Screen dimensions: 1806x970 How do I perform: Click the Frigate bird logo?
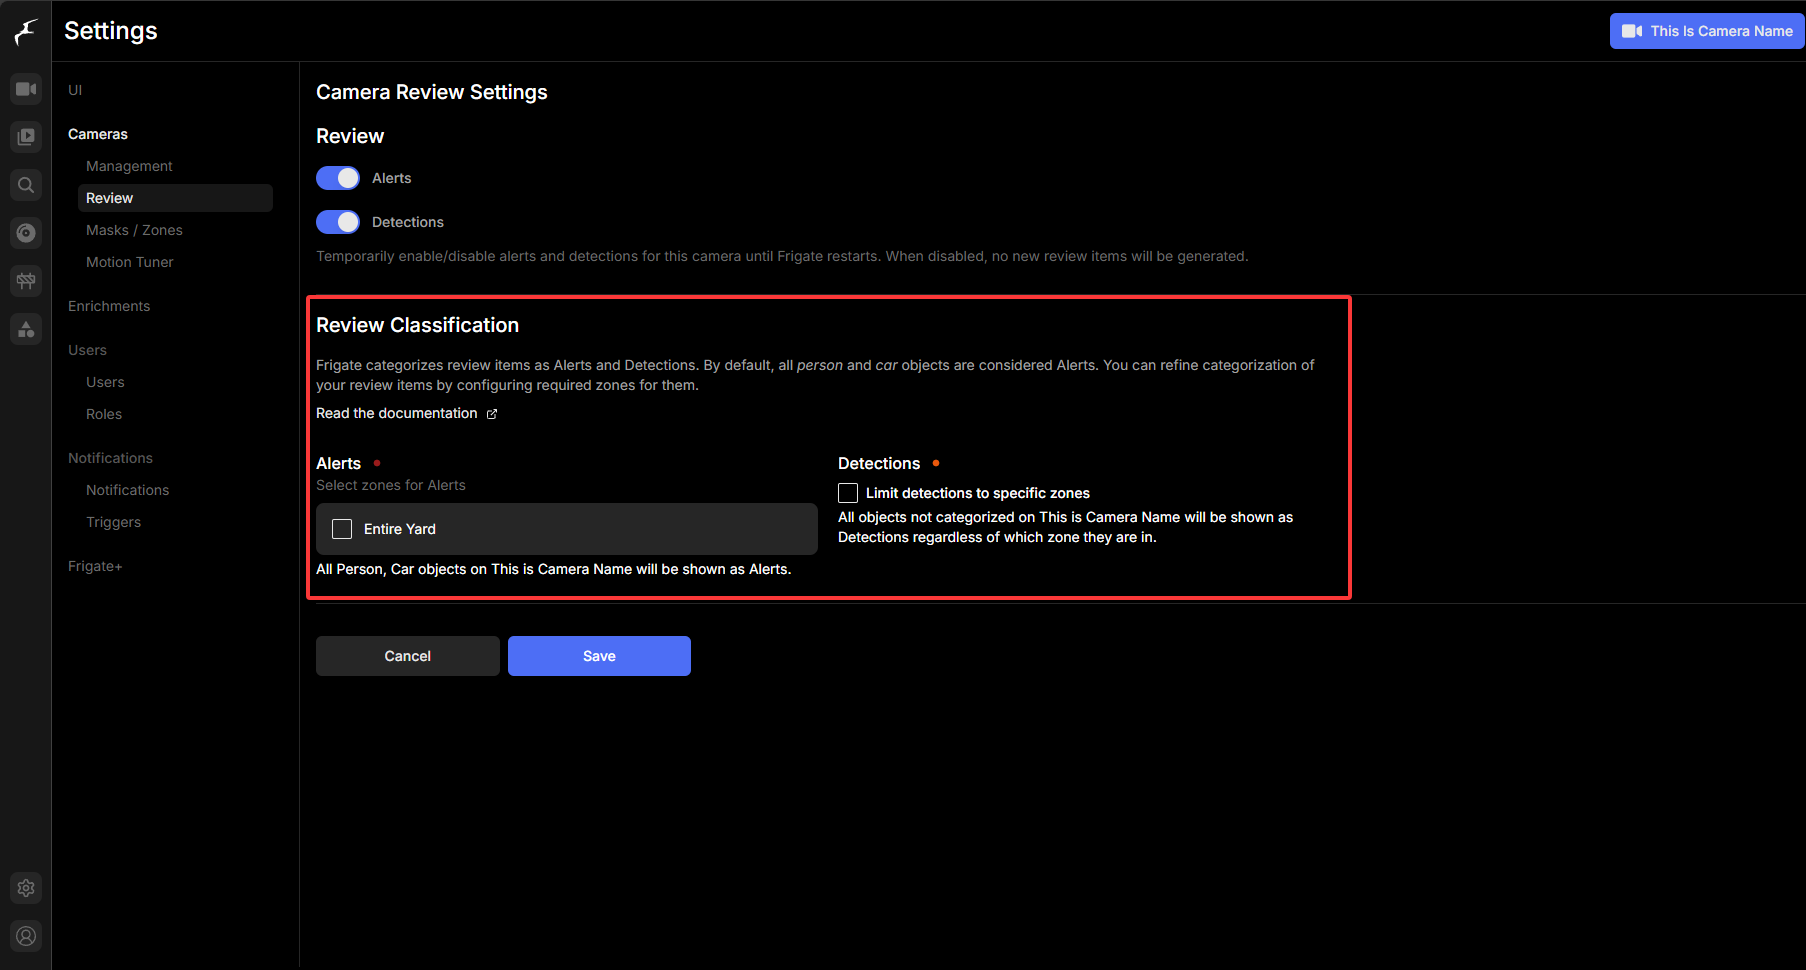point(26,32)
